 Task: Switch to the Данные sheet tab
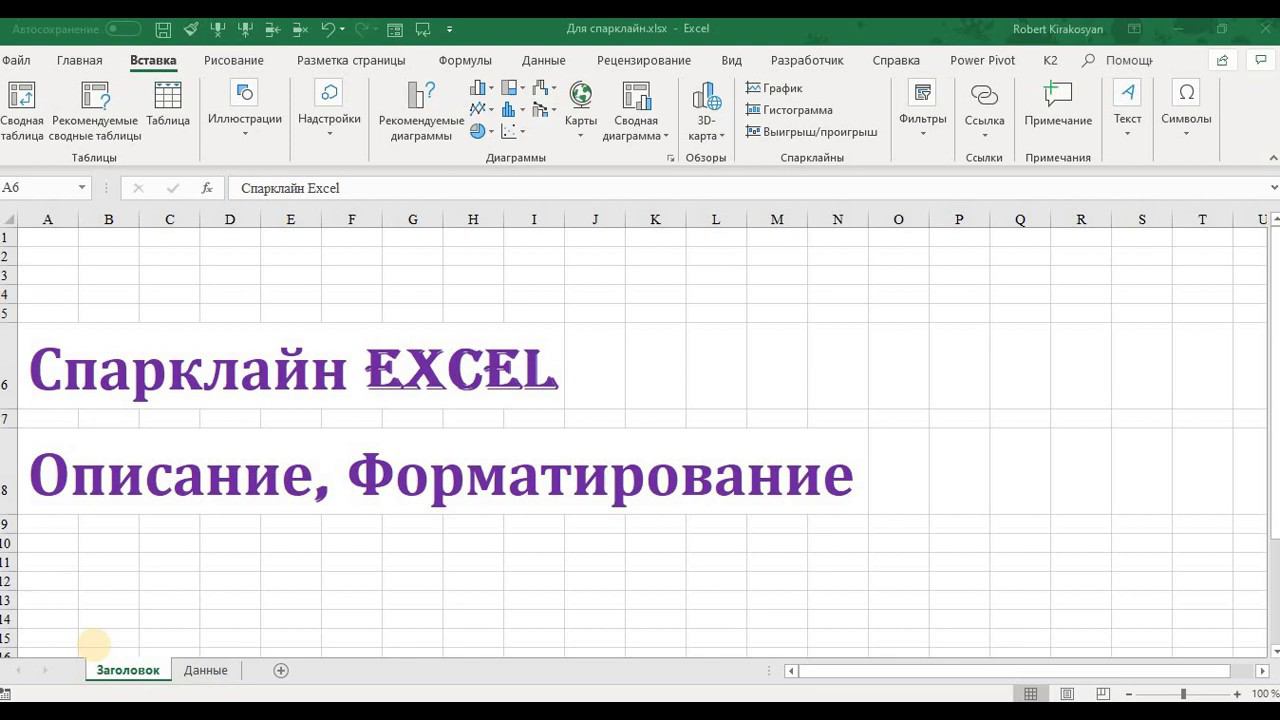206,670
